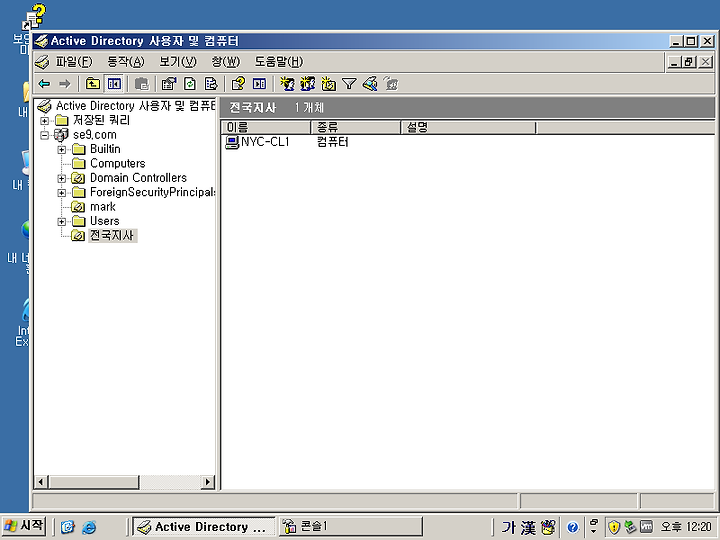
Task: Select the Builtin container
Action: pyautogui.click(x=105, y=149)
